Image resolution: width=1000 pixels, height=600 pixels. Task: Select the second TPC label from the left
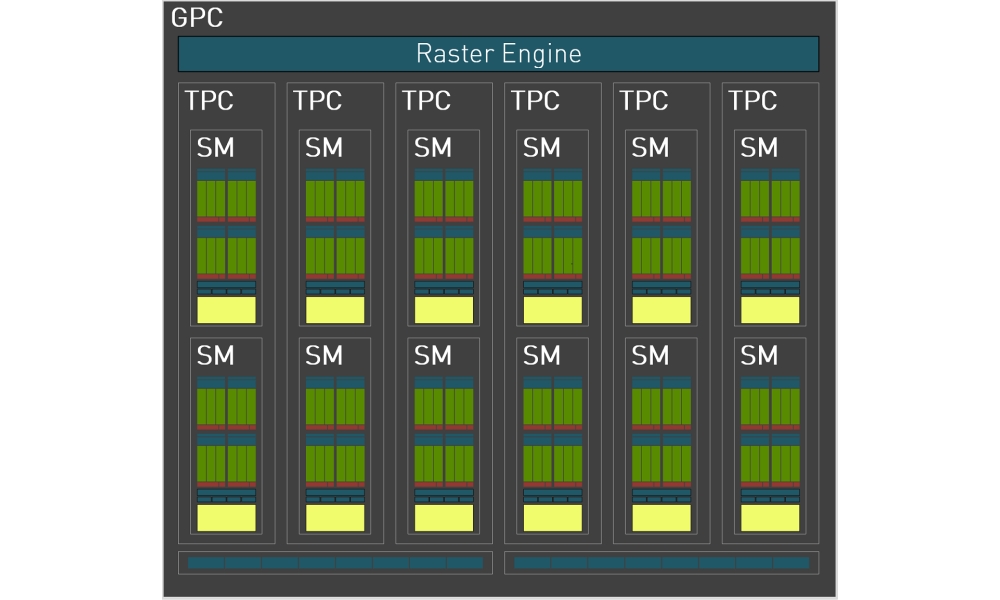click(317, 101)
